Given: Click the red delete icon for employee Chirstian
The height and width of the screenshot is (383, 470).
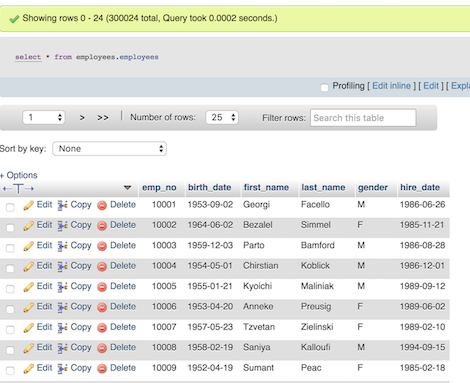Looking at the screenshot, I should 102,267.
